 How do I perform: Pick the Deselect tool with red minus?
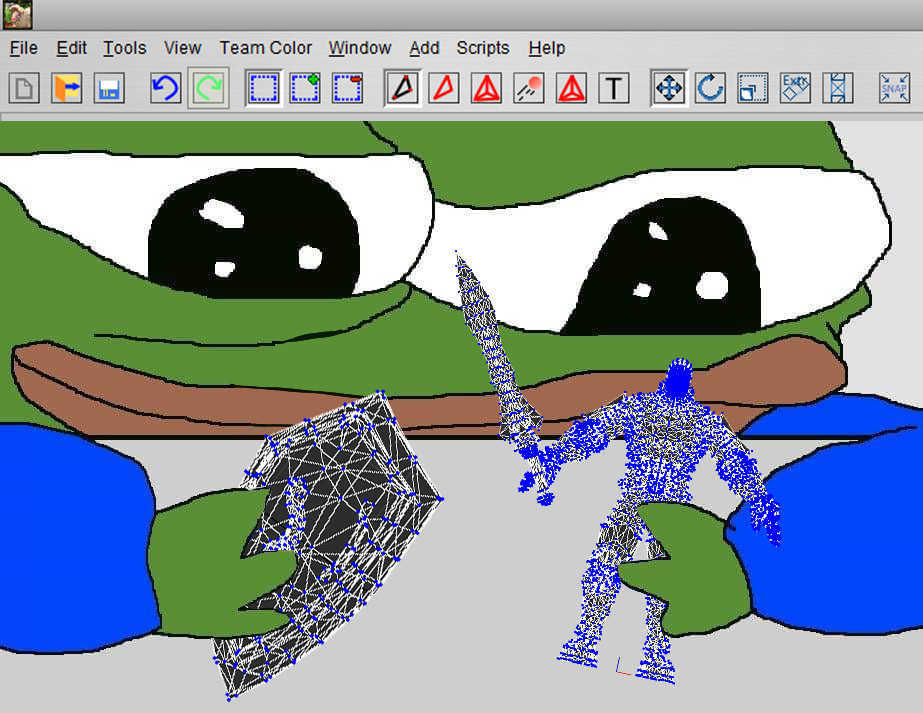(x=347, y=88)
